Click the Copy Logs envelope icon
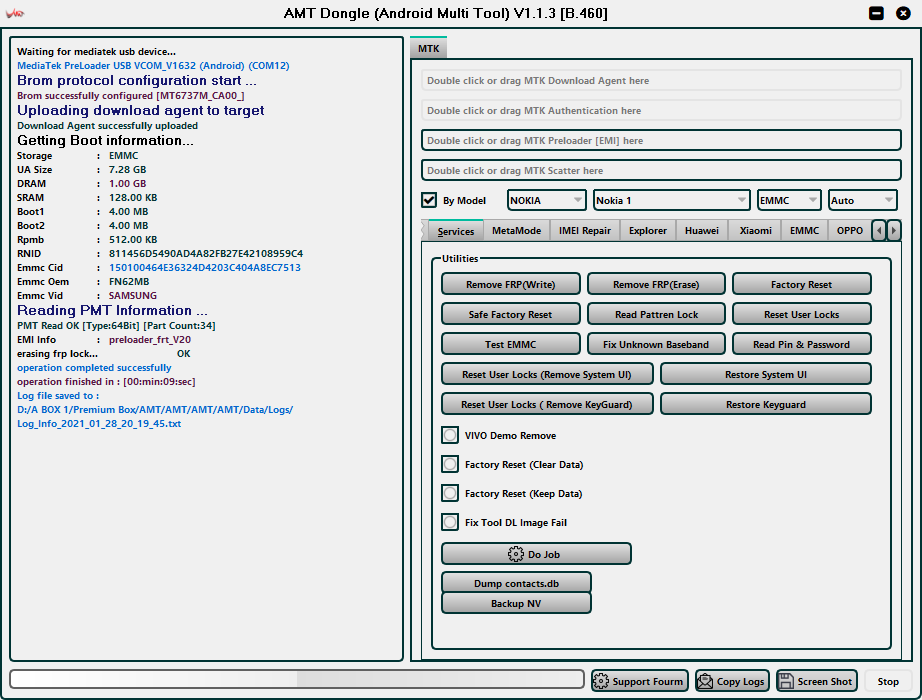The width and height of the screenshot is (922, 700). (704, 681)
